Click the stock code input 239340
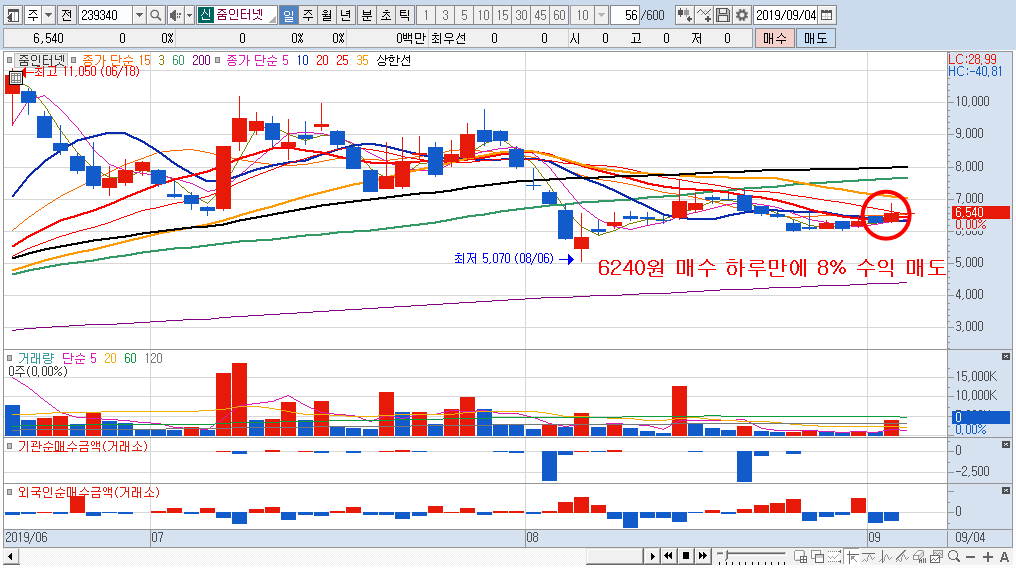 tap(105, 15)
